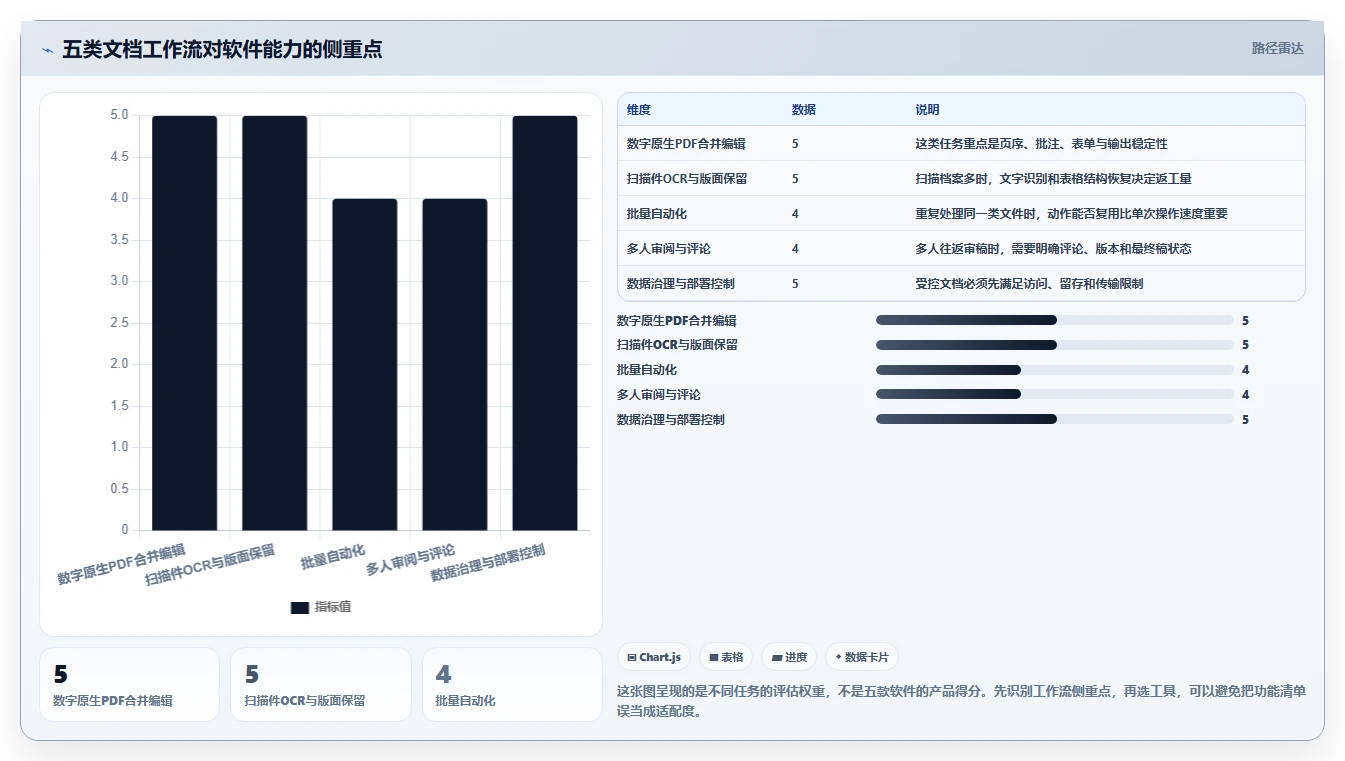1345x761 pixels.
Task: Click the value 5 in the 数据治理与部署控制 table row
Action: pyautogui.click(x=795, y=284)
